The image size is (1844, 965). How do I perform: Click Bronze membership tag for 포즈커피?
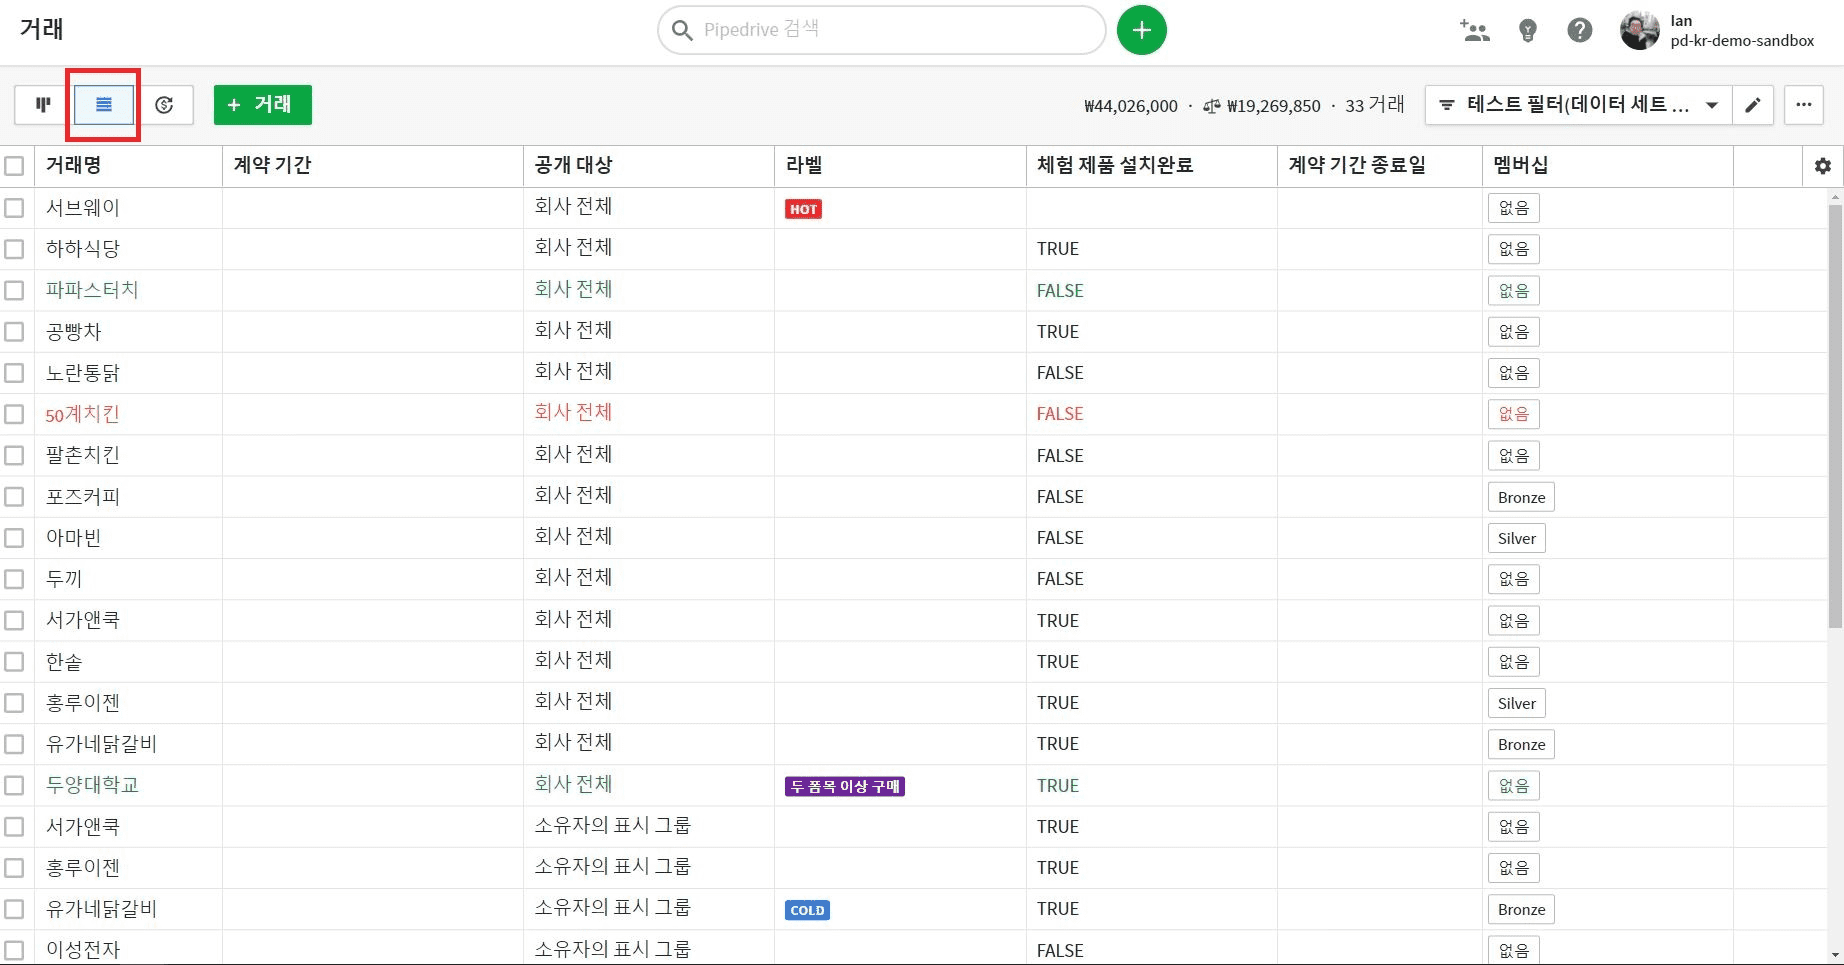click(x=1521, y=497)
